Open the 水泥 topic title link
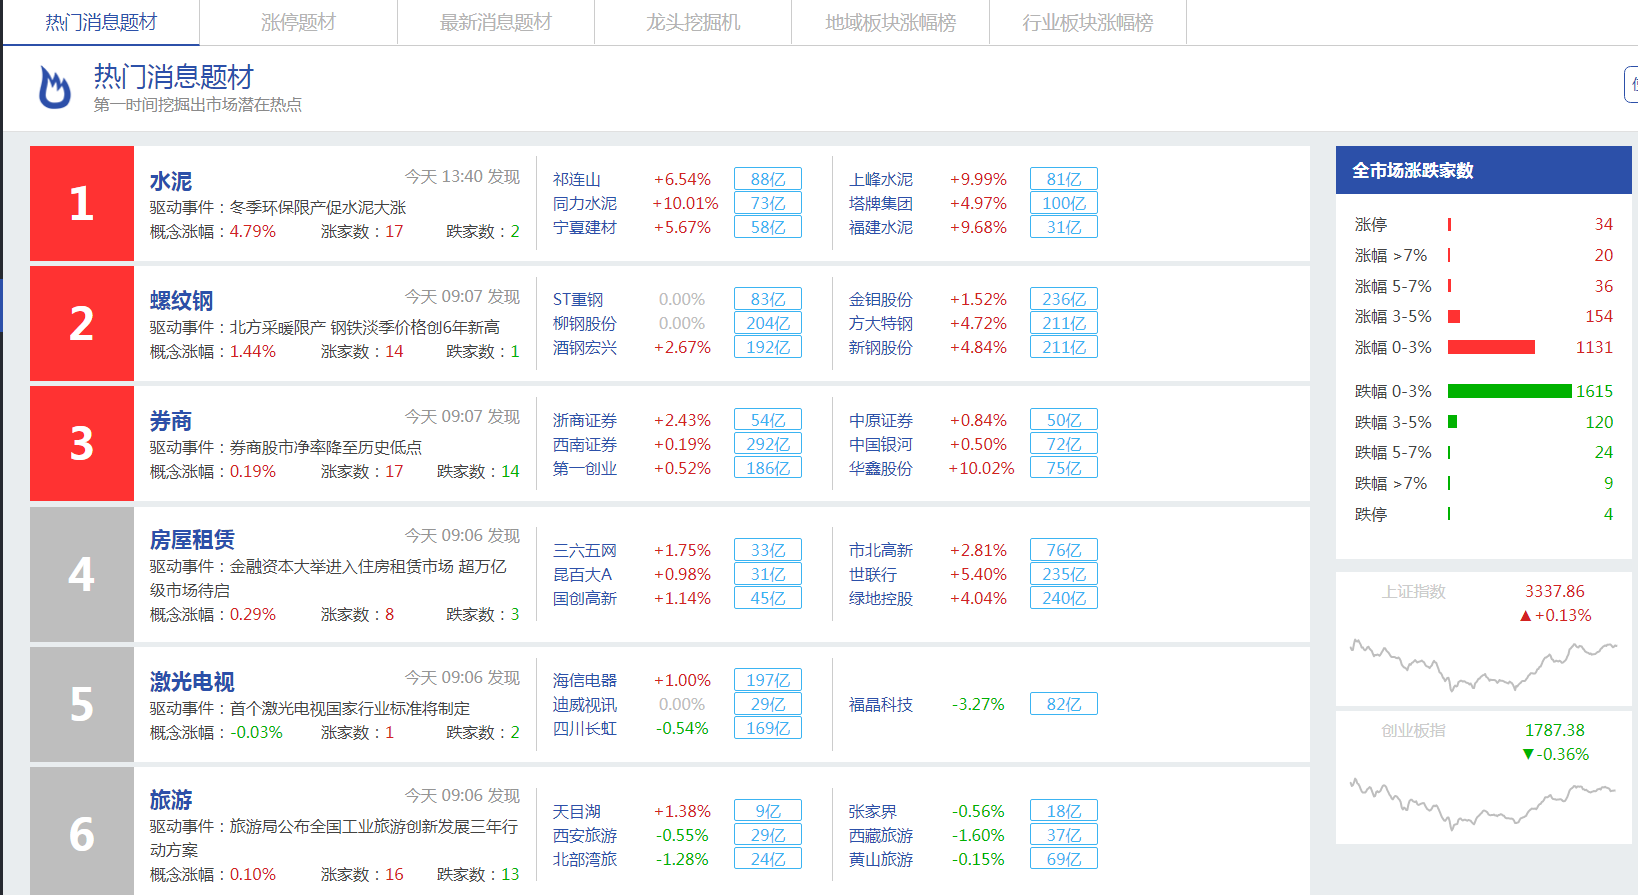This screenshot has height=895, width=1638. coord(171,181)
